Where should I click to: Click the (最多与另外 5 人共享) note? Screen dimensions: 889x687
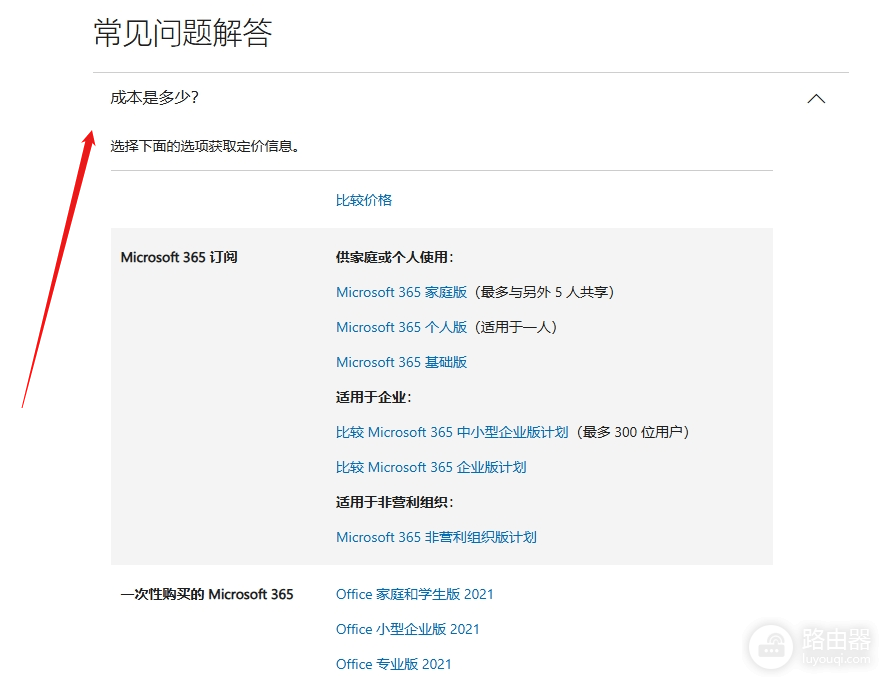tap(544, 292)
